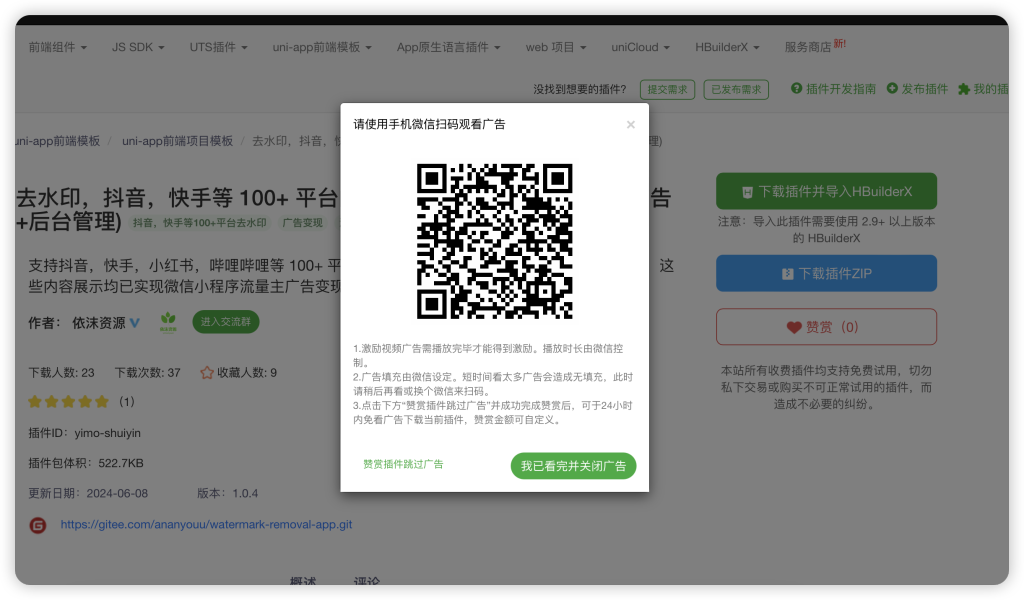Open the 前端组件 dropdown menu
The image size is (1024, 600).
pyautogui.click(x=57, y=47)
